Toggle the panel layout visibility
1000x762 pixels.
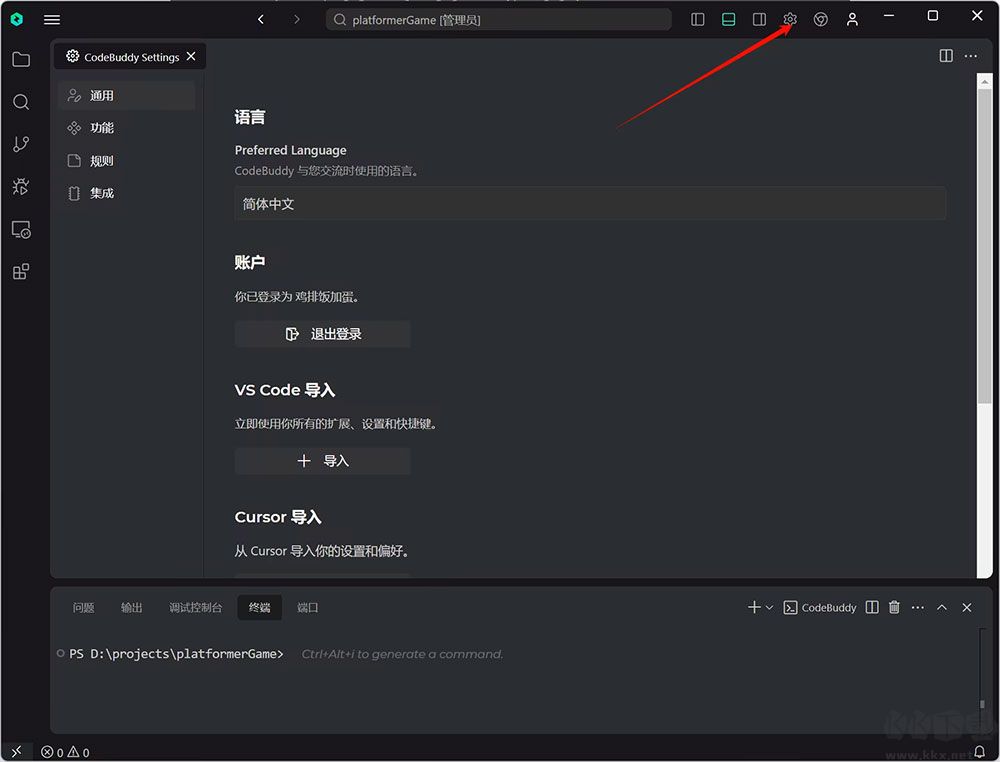point(728,19)
